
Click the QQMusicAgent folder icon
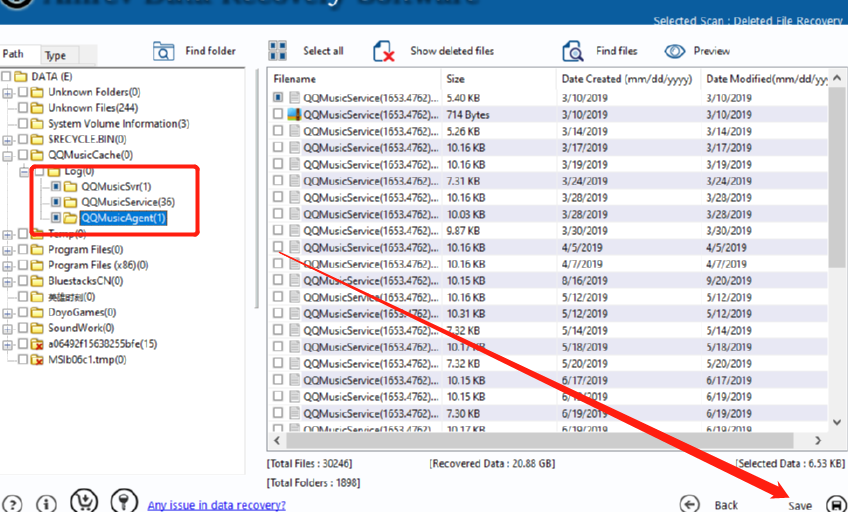click(x=70, y=218)
